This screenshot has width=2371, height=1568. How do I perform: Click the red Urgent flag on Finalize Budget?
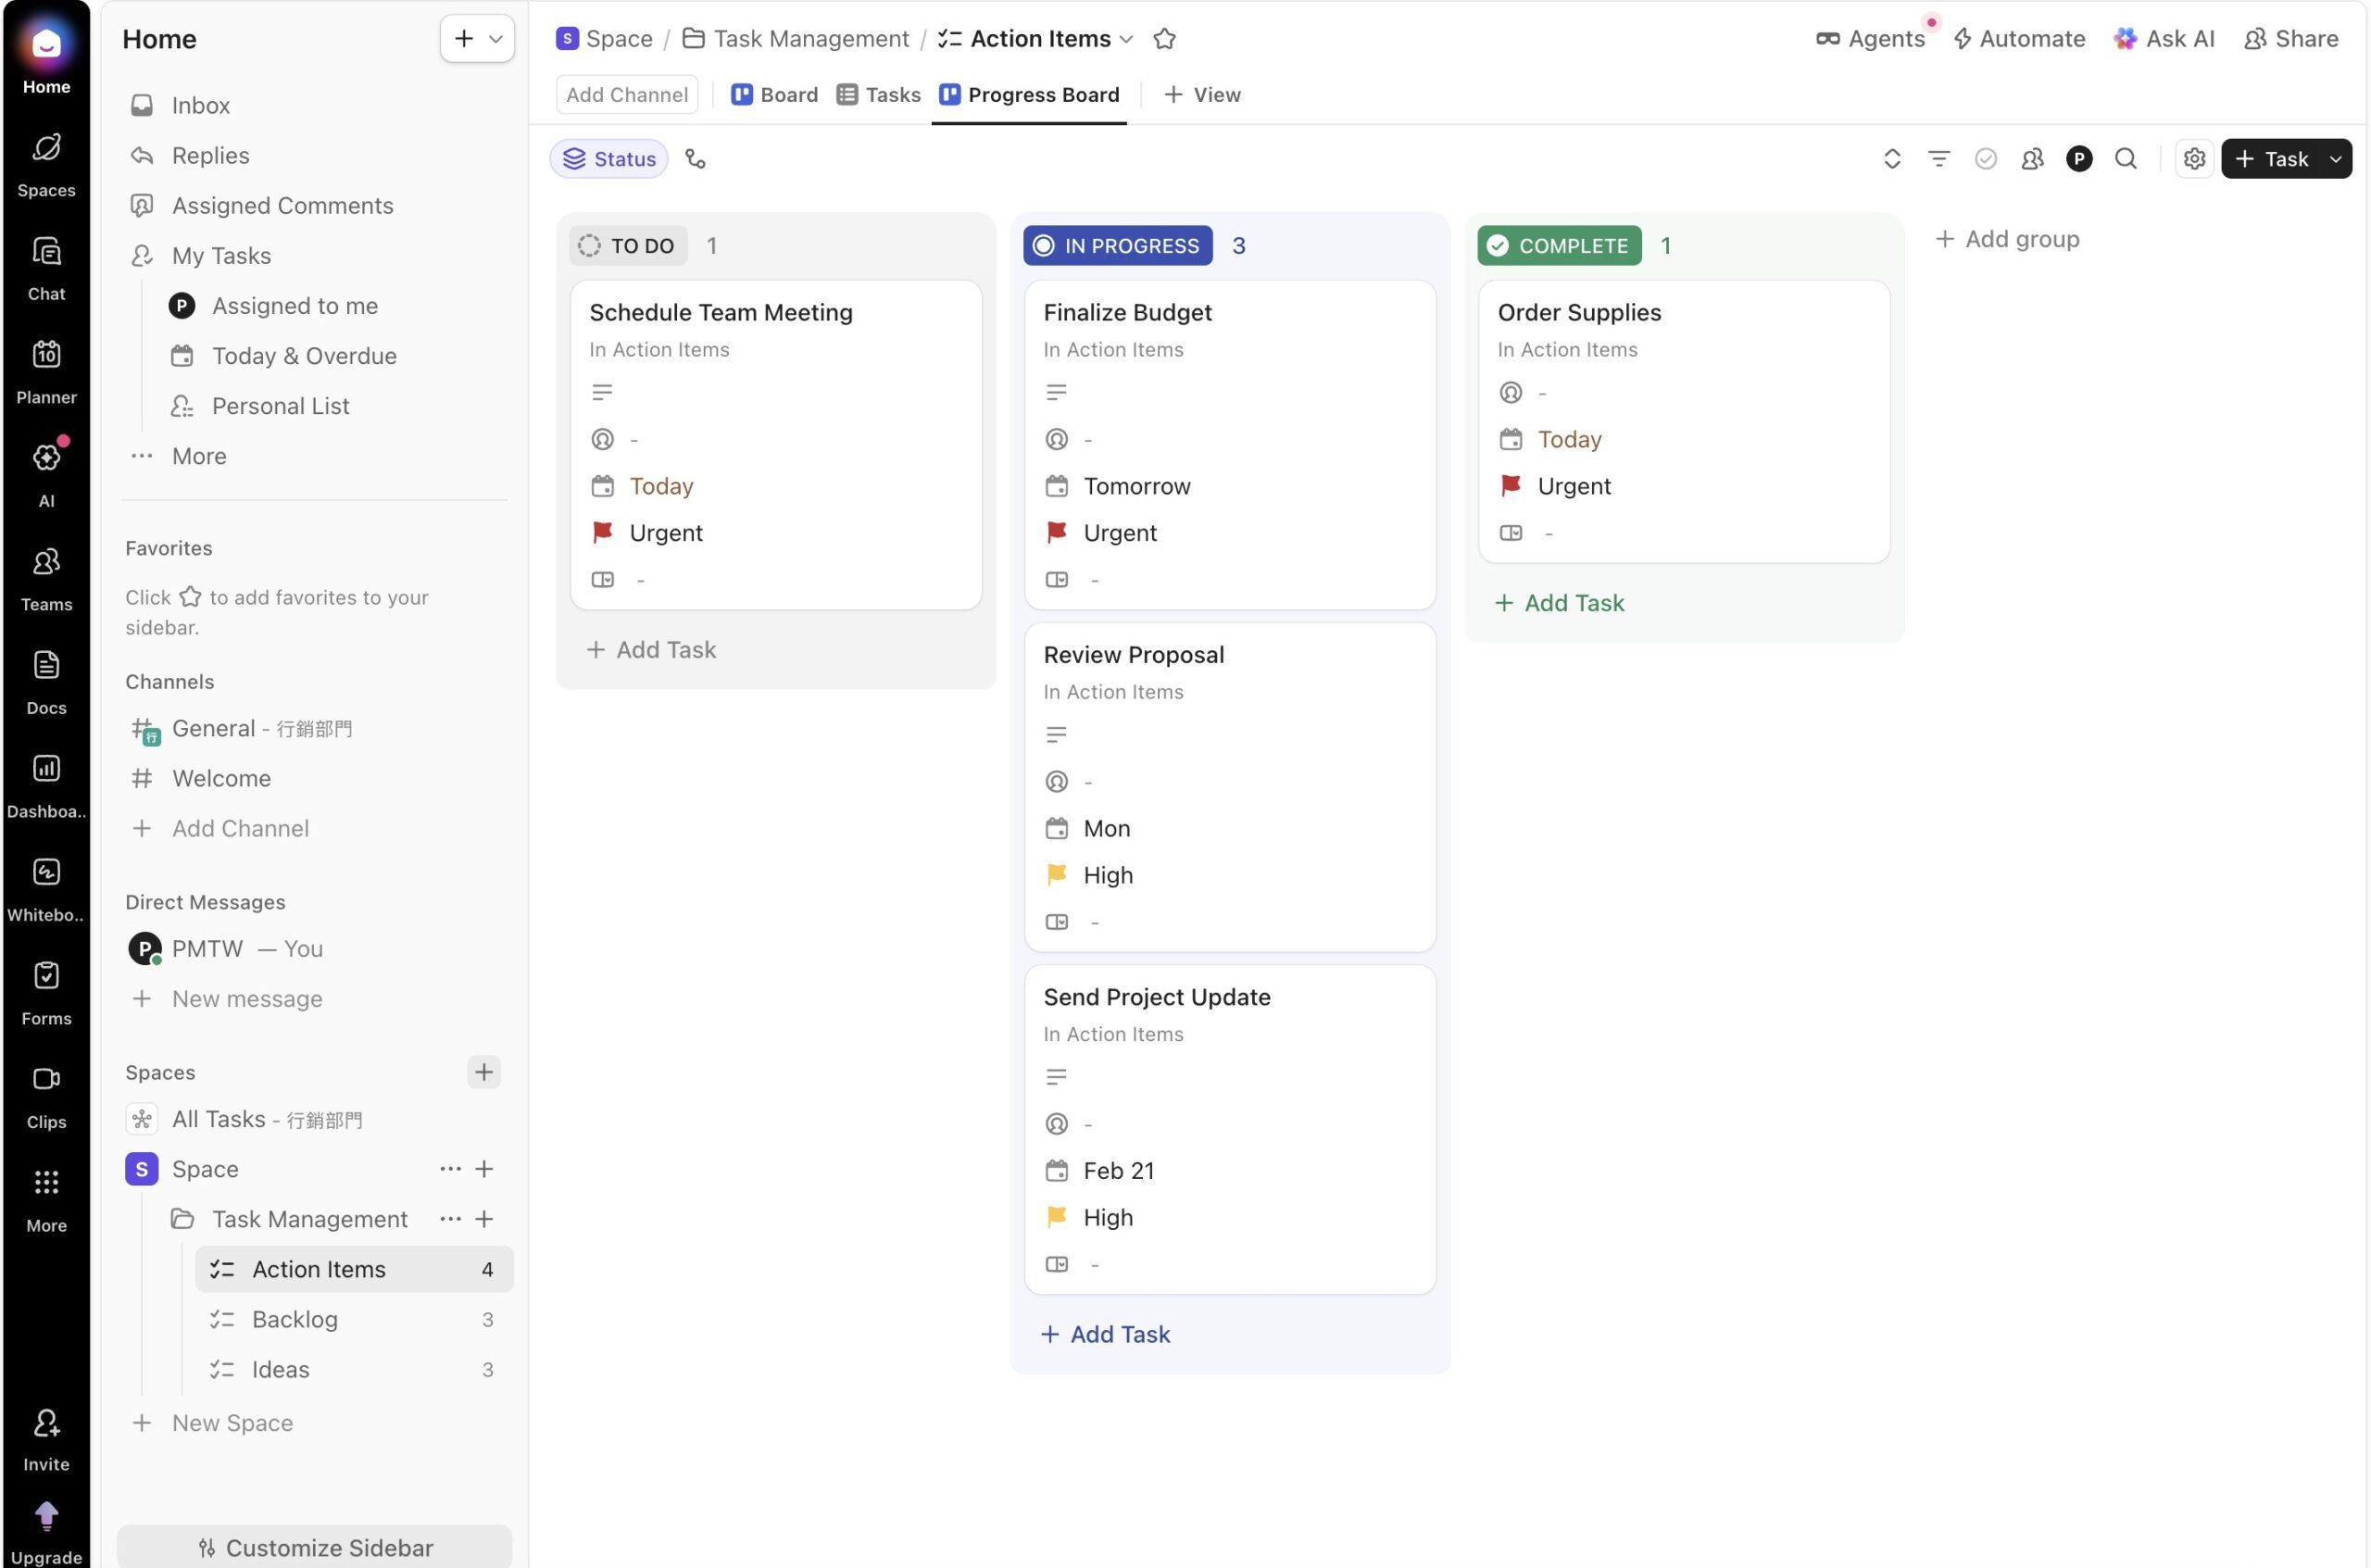1056,532
